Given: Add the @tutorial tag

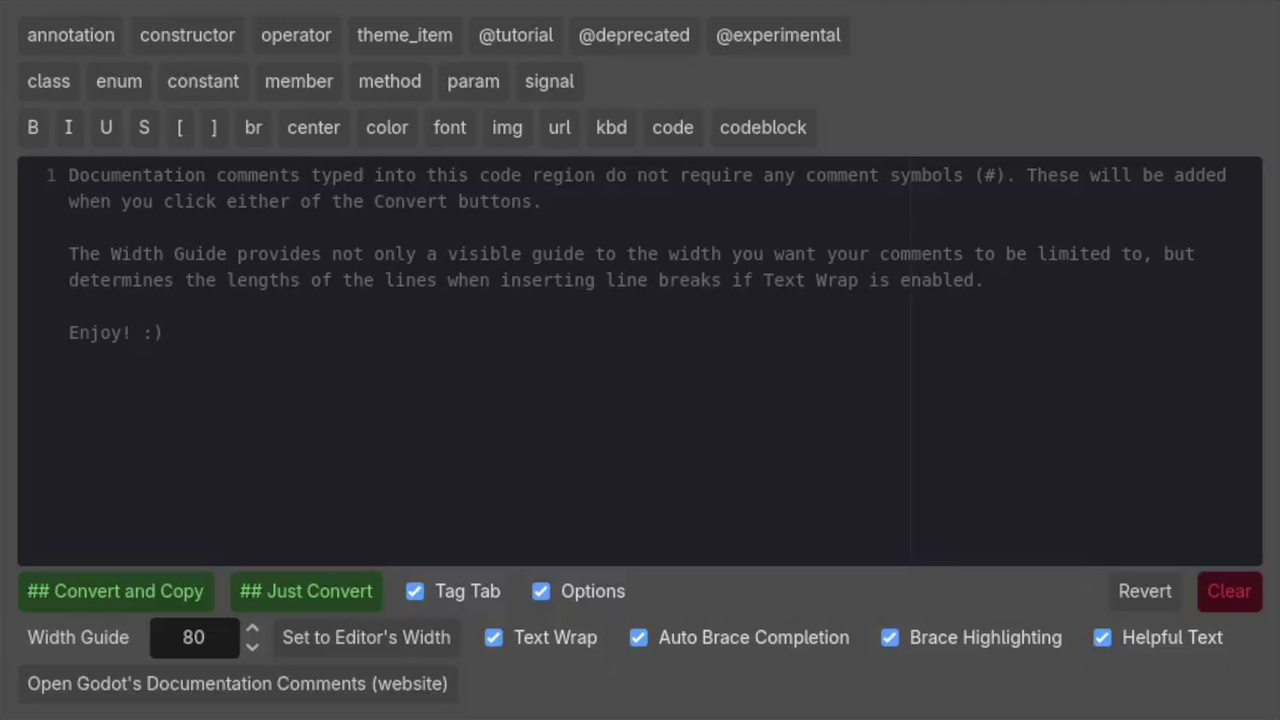Looking at the screenshot, I should [x=516, y=35].
